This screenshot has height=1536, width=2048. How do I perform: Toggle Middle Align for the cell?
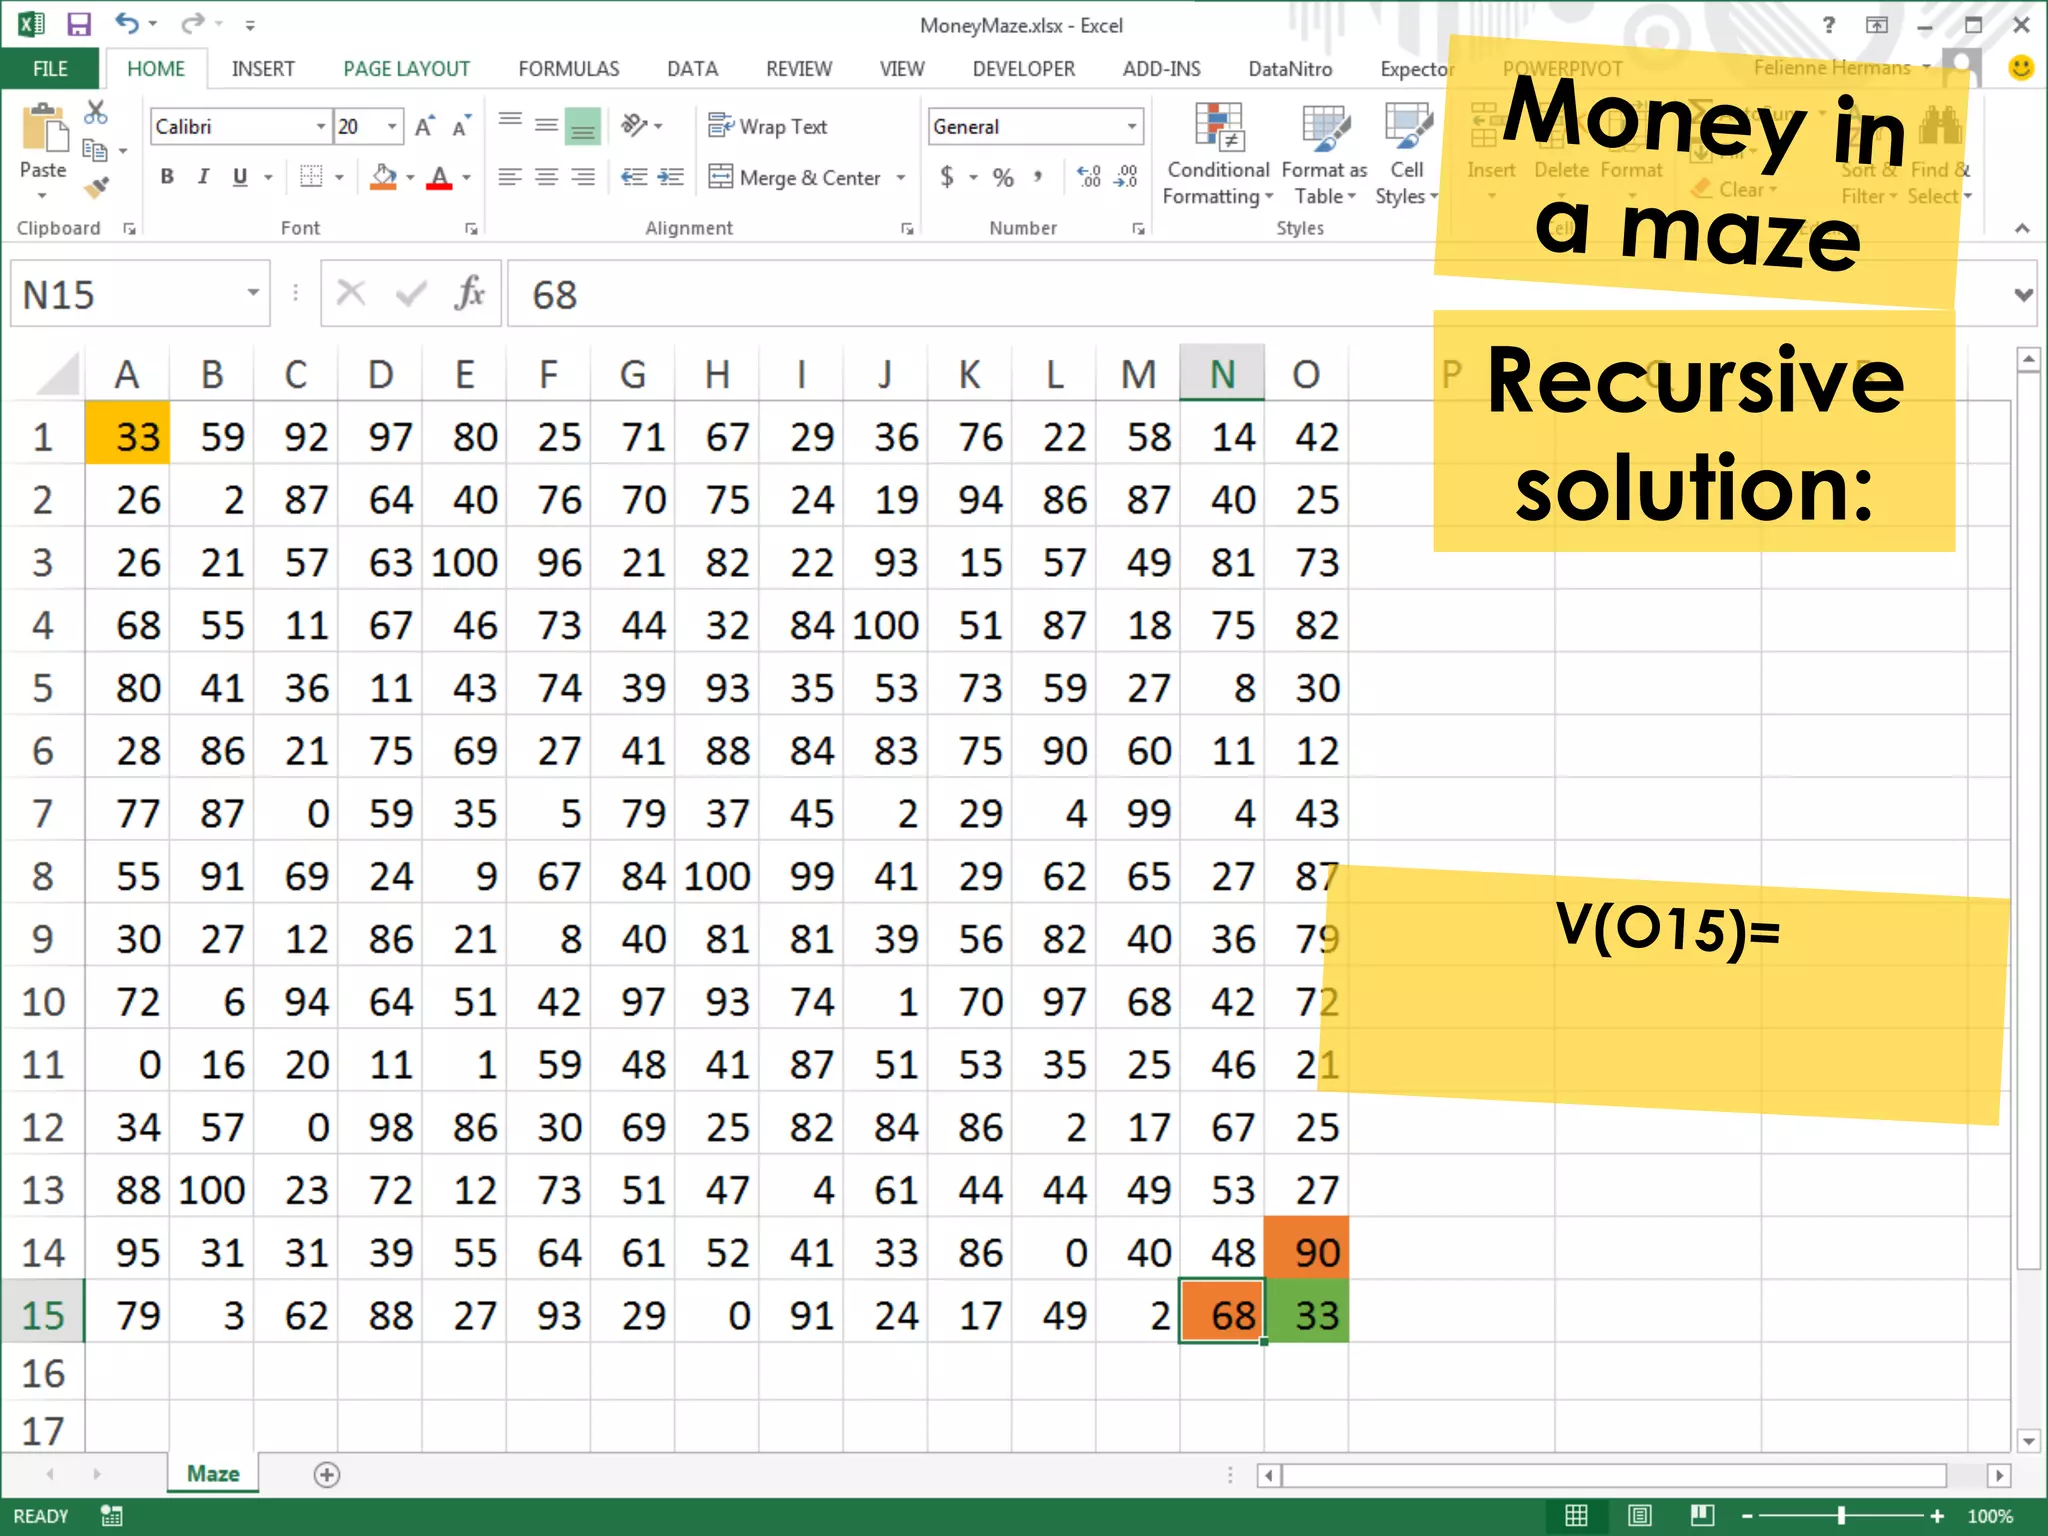click(x=546, y=125)
